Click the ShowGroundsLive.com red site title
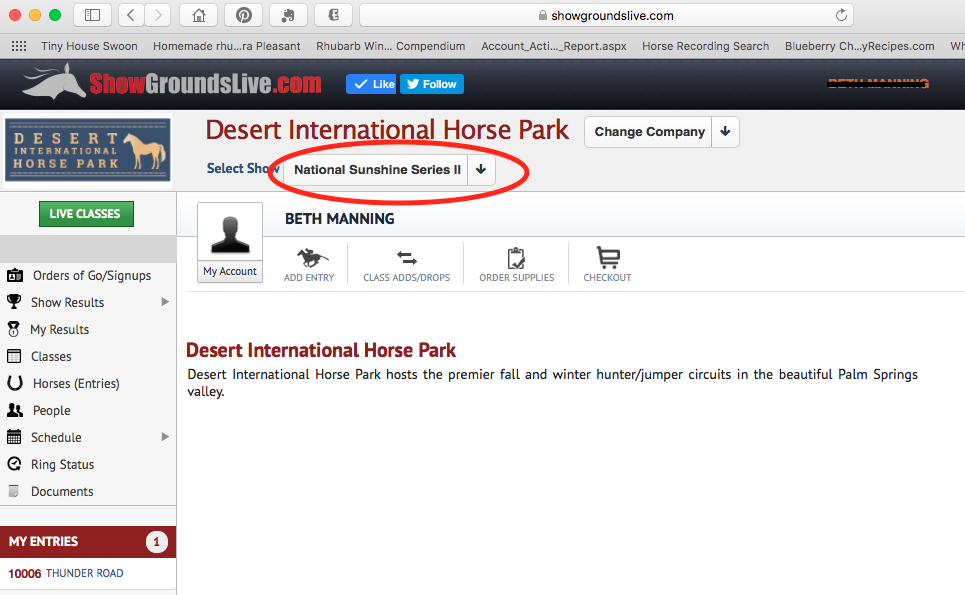The width and height of the screenshot is (965, 595). click(206, 83)
